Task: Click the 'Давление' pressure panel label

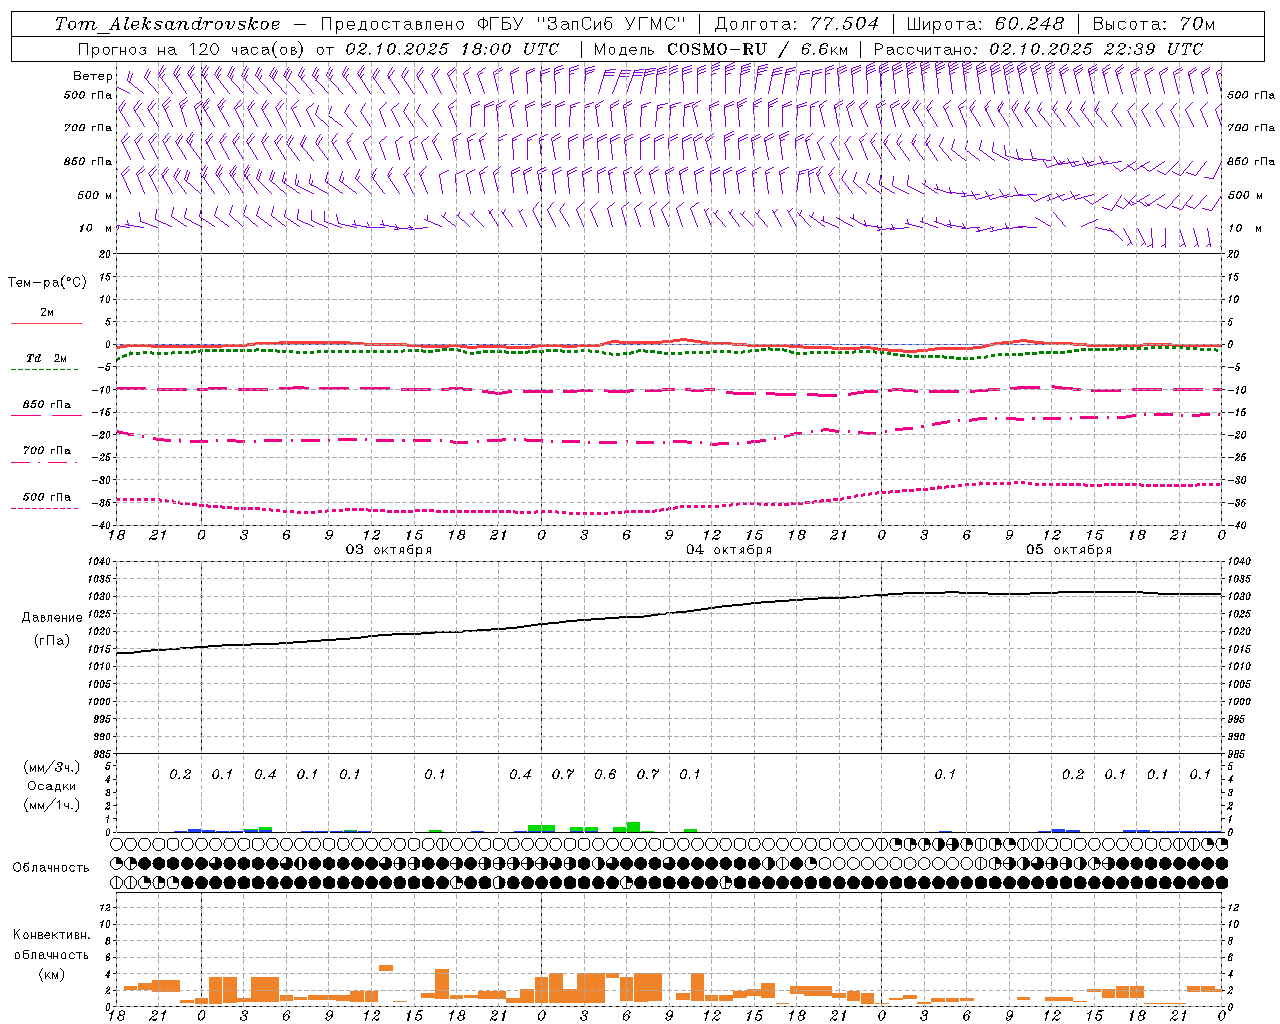Action: pyautogui.click(x=52, y=618)
